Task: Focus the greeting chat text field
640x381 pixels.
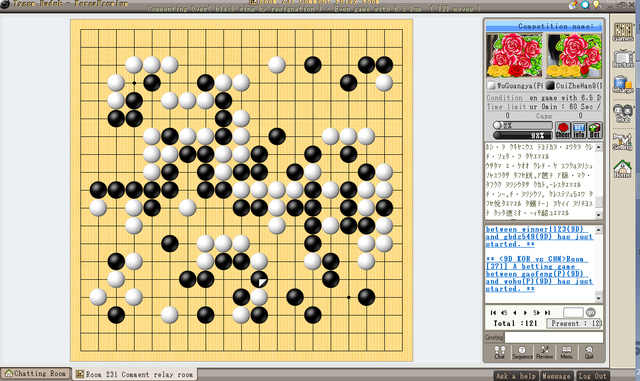Action: [x=554, y=337]
